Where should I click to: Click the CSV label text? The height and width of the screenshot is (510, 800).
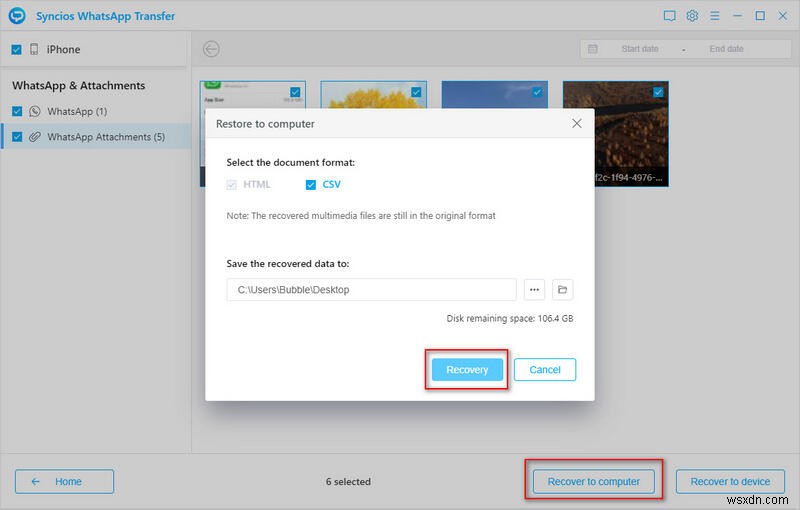332,185
